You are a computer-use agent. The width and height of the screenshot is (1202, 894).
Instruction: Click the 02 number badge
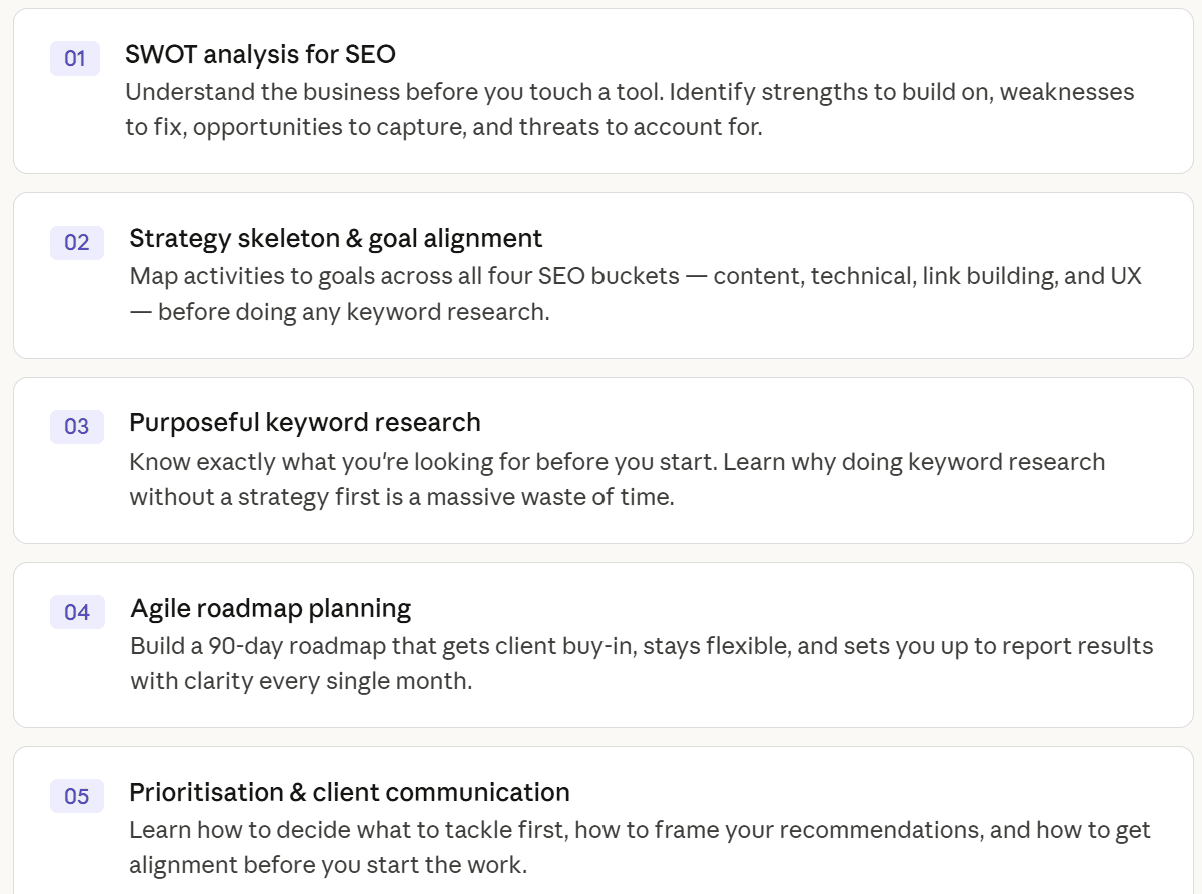coord(77,242)
